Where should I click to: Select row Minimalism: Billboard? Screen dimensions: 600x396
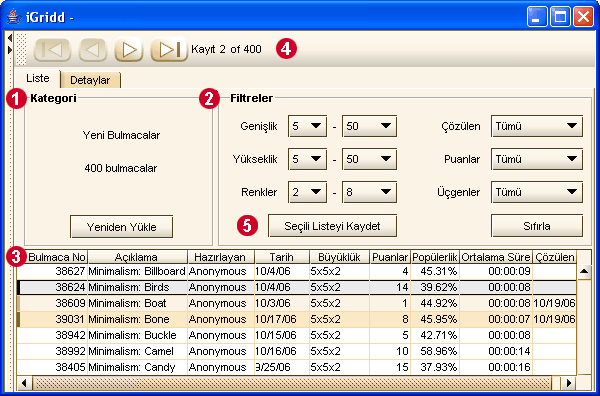tap(297, 272)
